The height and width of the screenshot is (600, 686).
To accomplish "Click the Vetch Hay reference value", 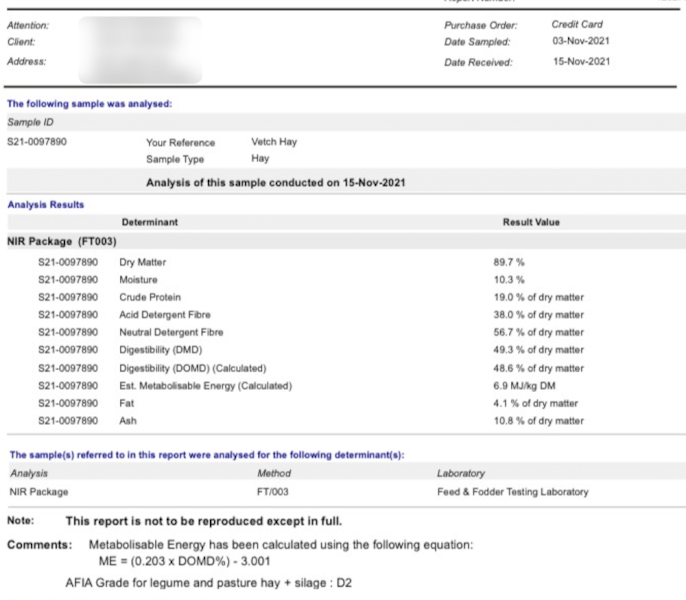I will pyautogui.click(x=273, y=142).
